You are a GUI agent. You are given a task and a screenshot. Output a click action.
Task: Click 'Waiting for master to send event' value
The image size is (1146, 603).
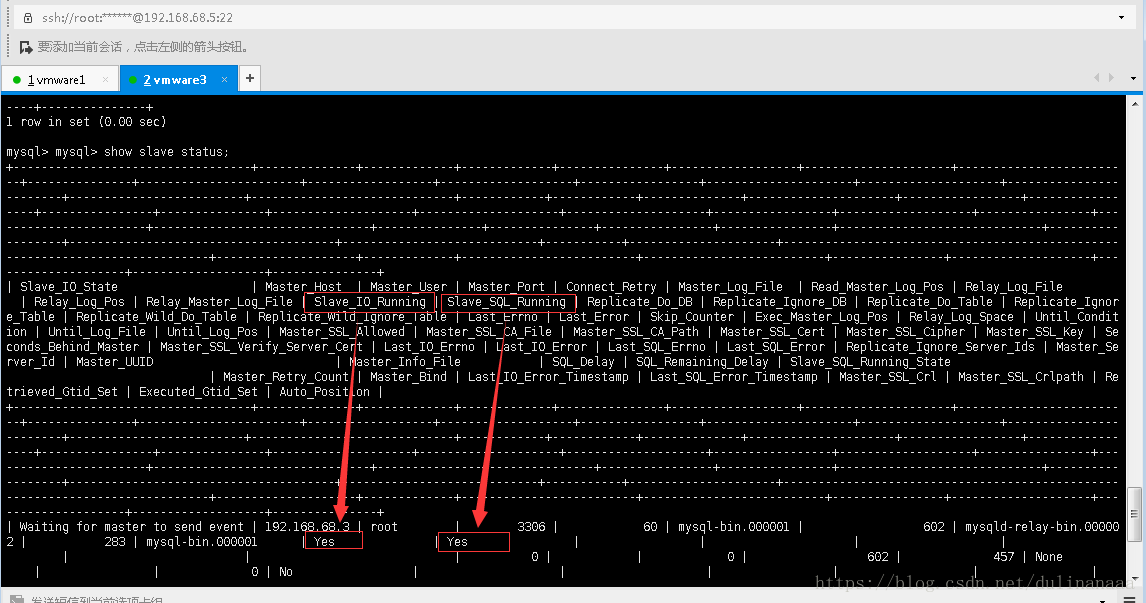click(x=132, y=526)
